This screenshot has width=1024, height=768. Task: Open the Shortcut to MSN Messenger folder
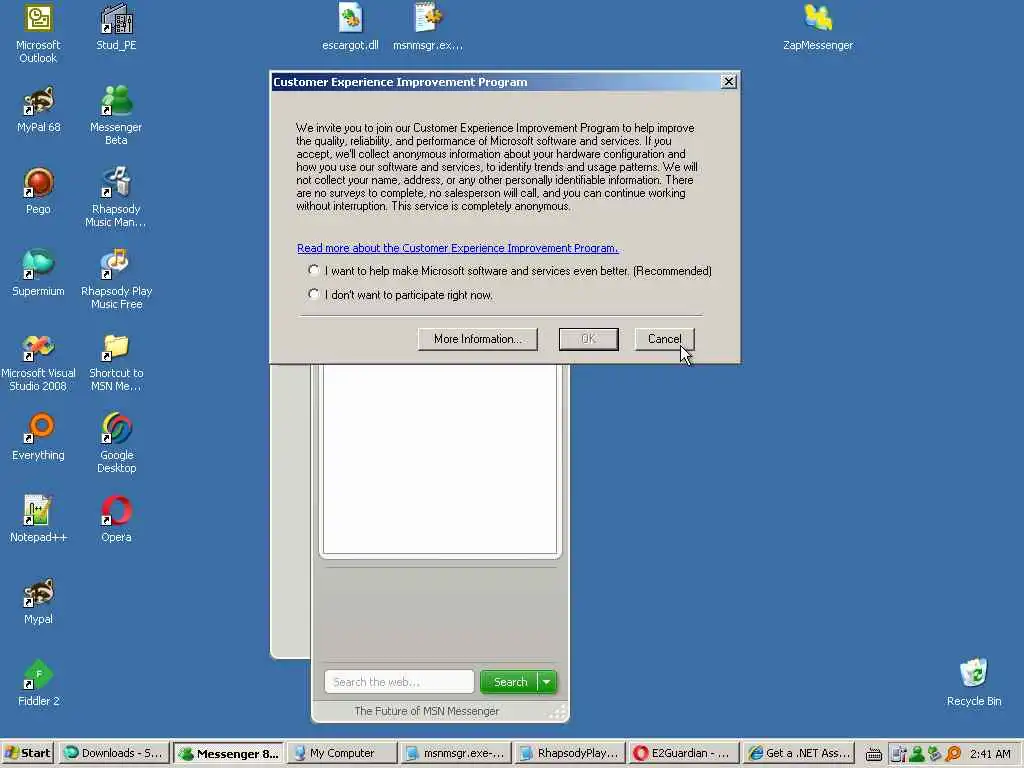point(116,362)
